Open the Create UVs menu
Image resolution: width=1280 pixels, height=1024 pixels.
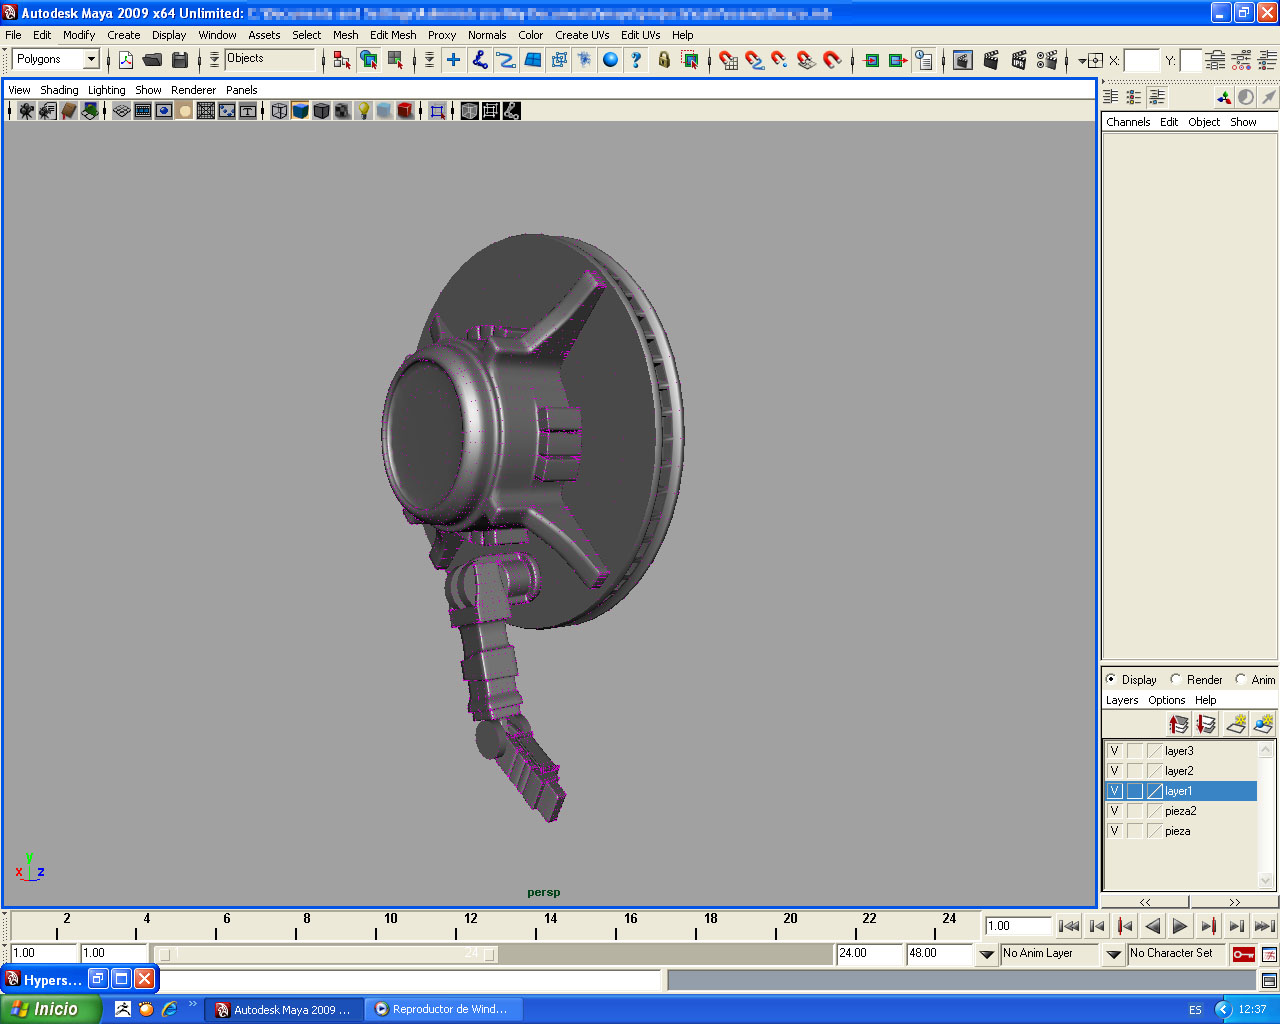coord(582,35)
